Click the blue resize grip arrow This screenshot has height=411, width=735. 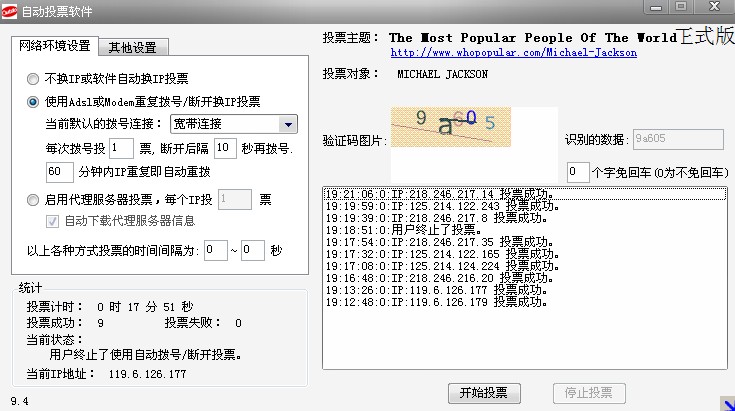726,403
